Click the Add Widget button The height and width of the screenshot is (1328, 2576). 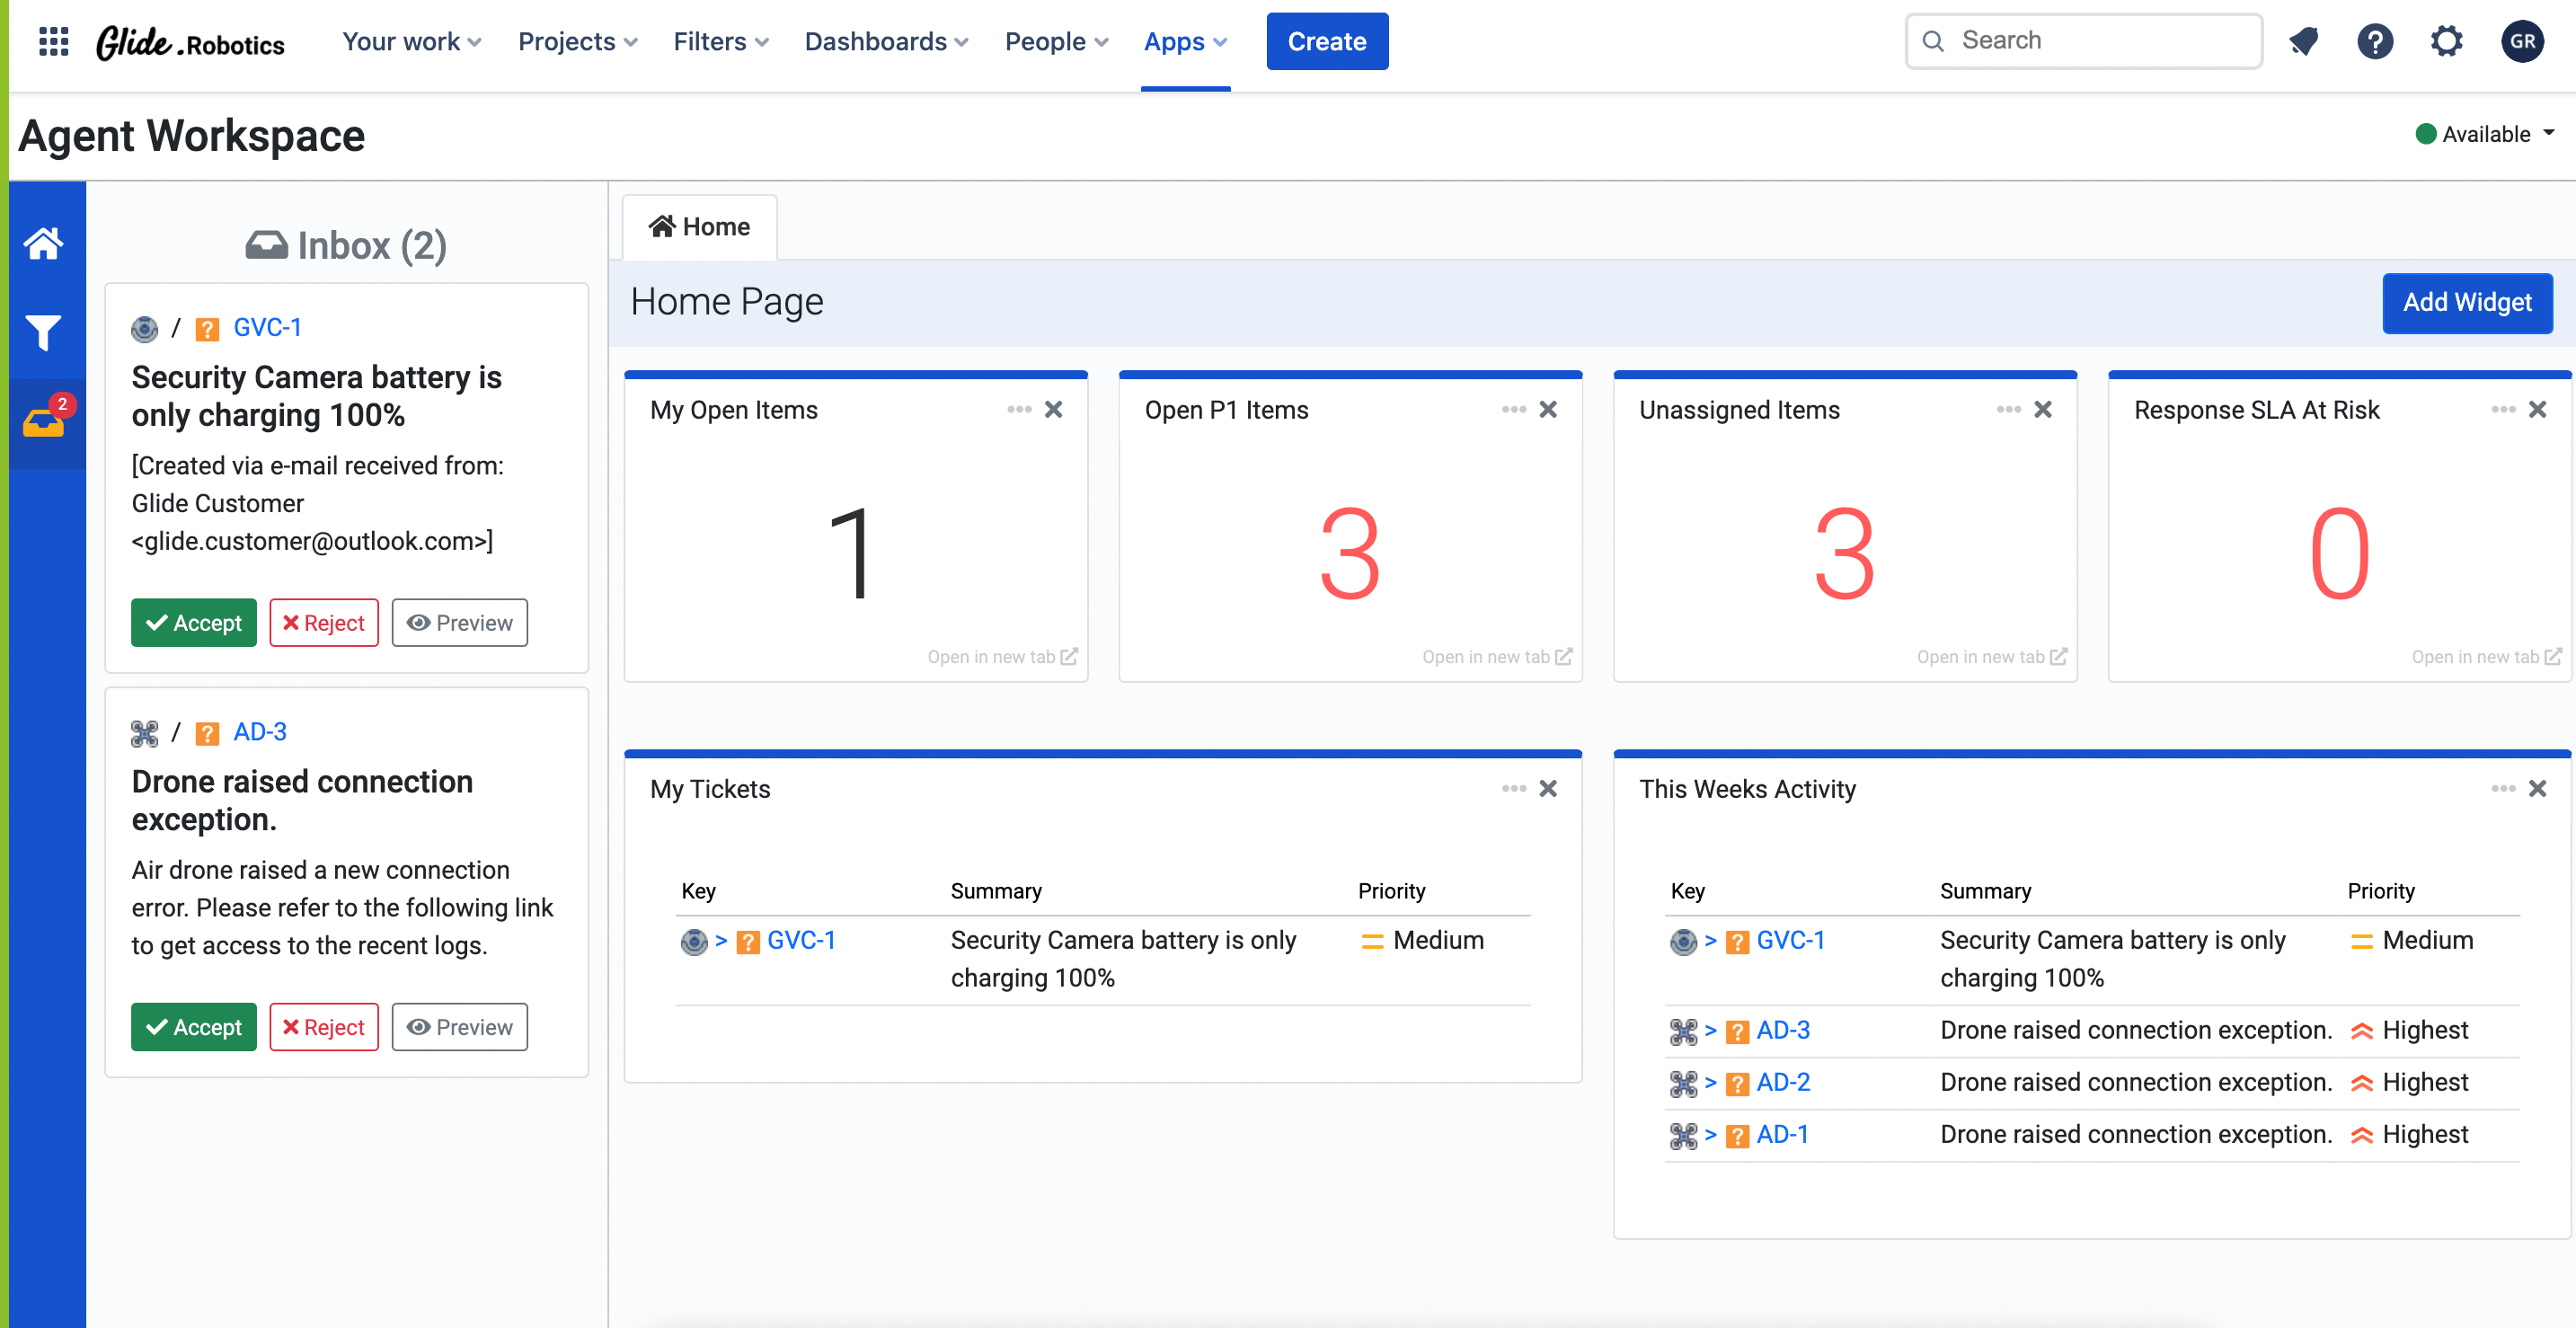click(x=2466, y=303)
